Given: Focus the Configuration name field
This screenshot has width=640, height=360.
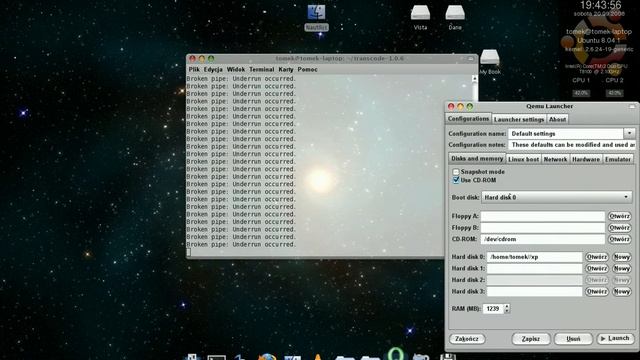Looking at the screenshot, I should coord(566,133).
